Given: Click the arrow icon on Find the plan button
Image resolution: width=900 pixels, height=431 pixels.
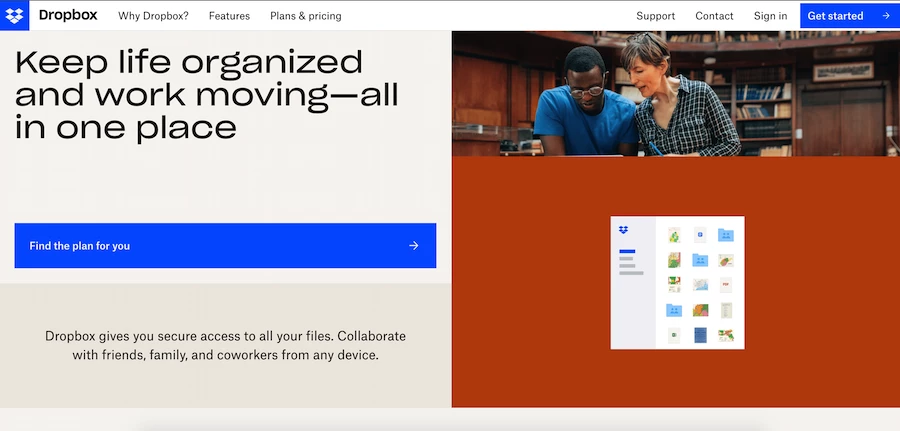Looking at the screenshot, I should point(413,246).
